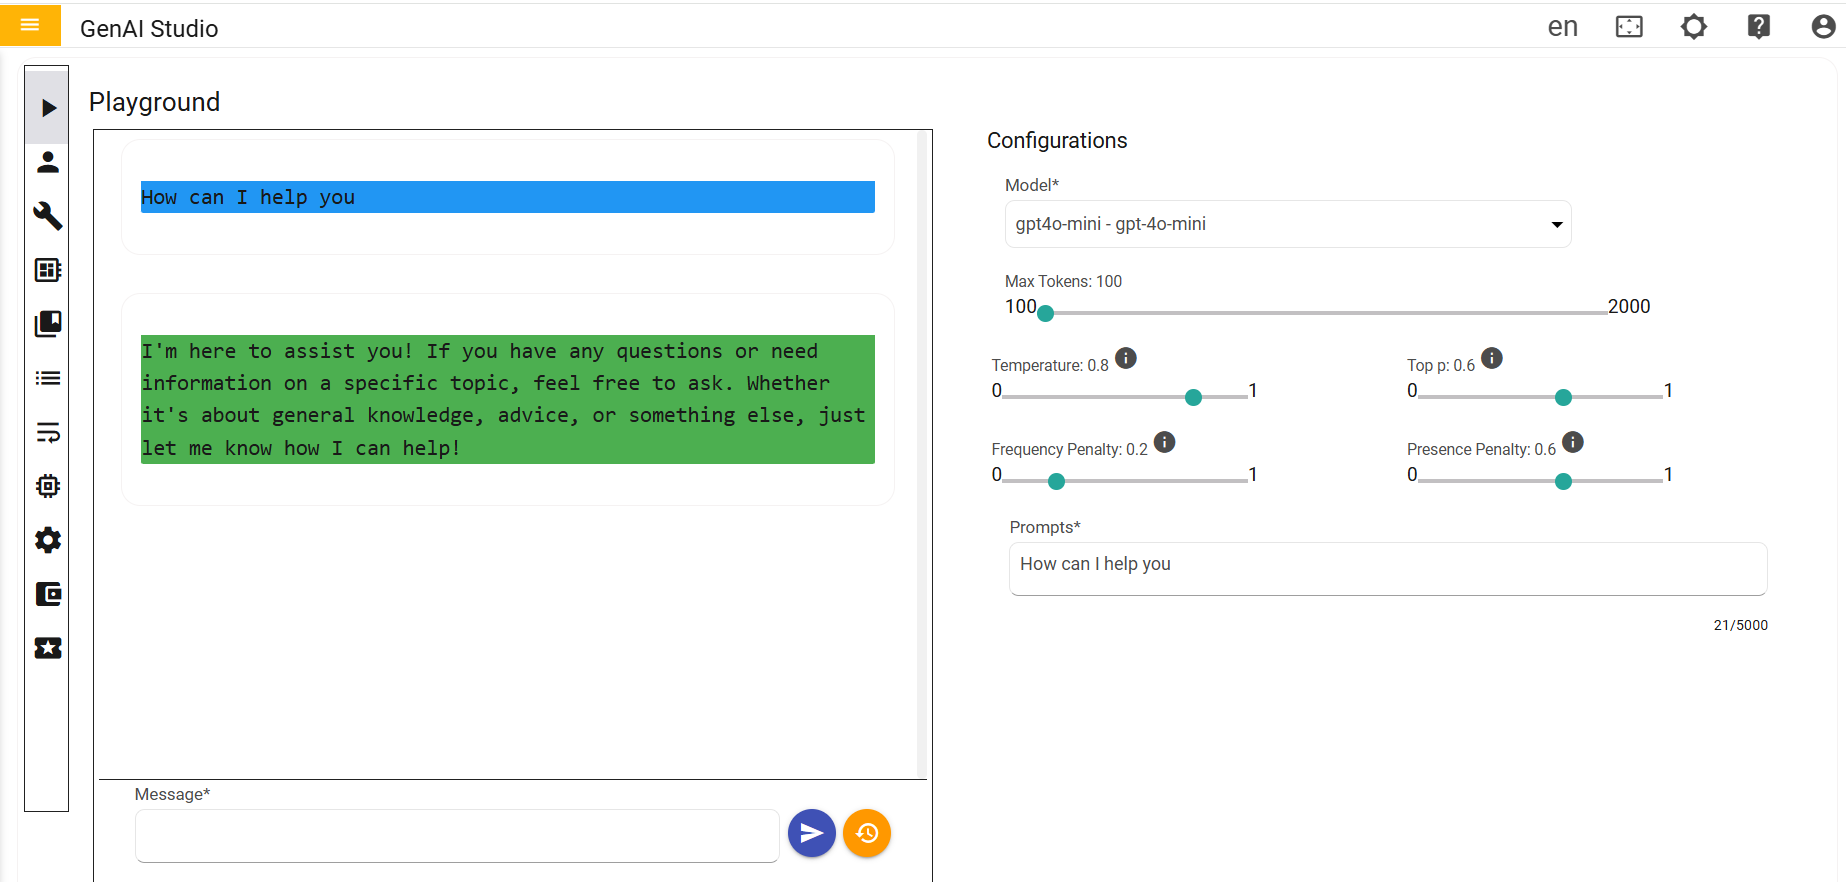Click the Configurations heading
This screenshot has width=1846, height=882.
(1057, 141)
